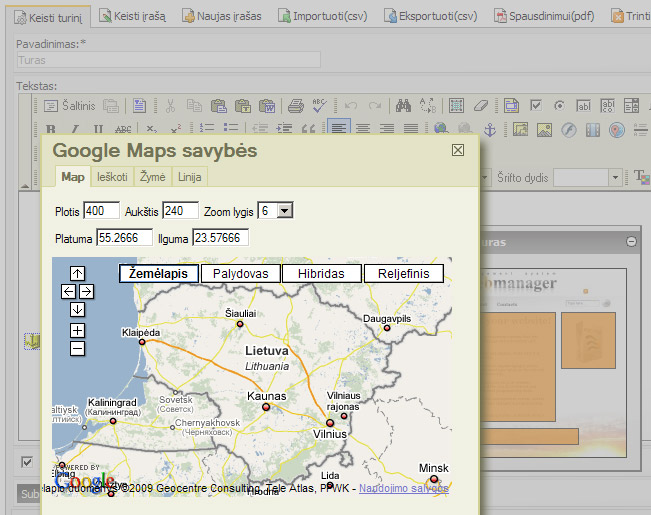Toggle Bold formatting
The height and width of the screenshot is (515, 651).
[x=51, y=129]
